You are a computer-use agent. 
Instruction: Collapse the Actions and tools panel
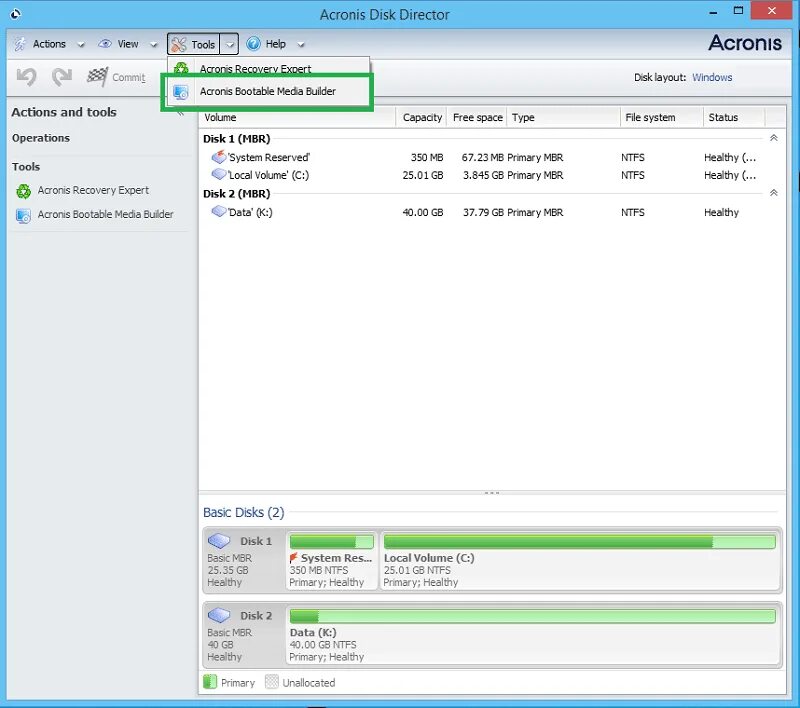point(180,113)
